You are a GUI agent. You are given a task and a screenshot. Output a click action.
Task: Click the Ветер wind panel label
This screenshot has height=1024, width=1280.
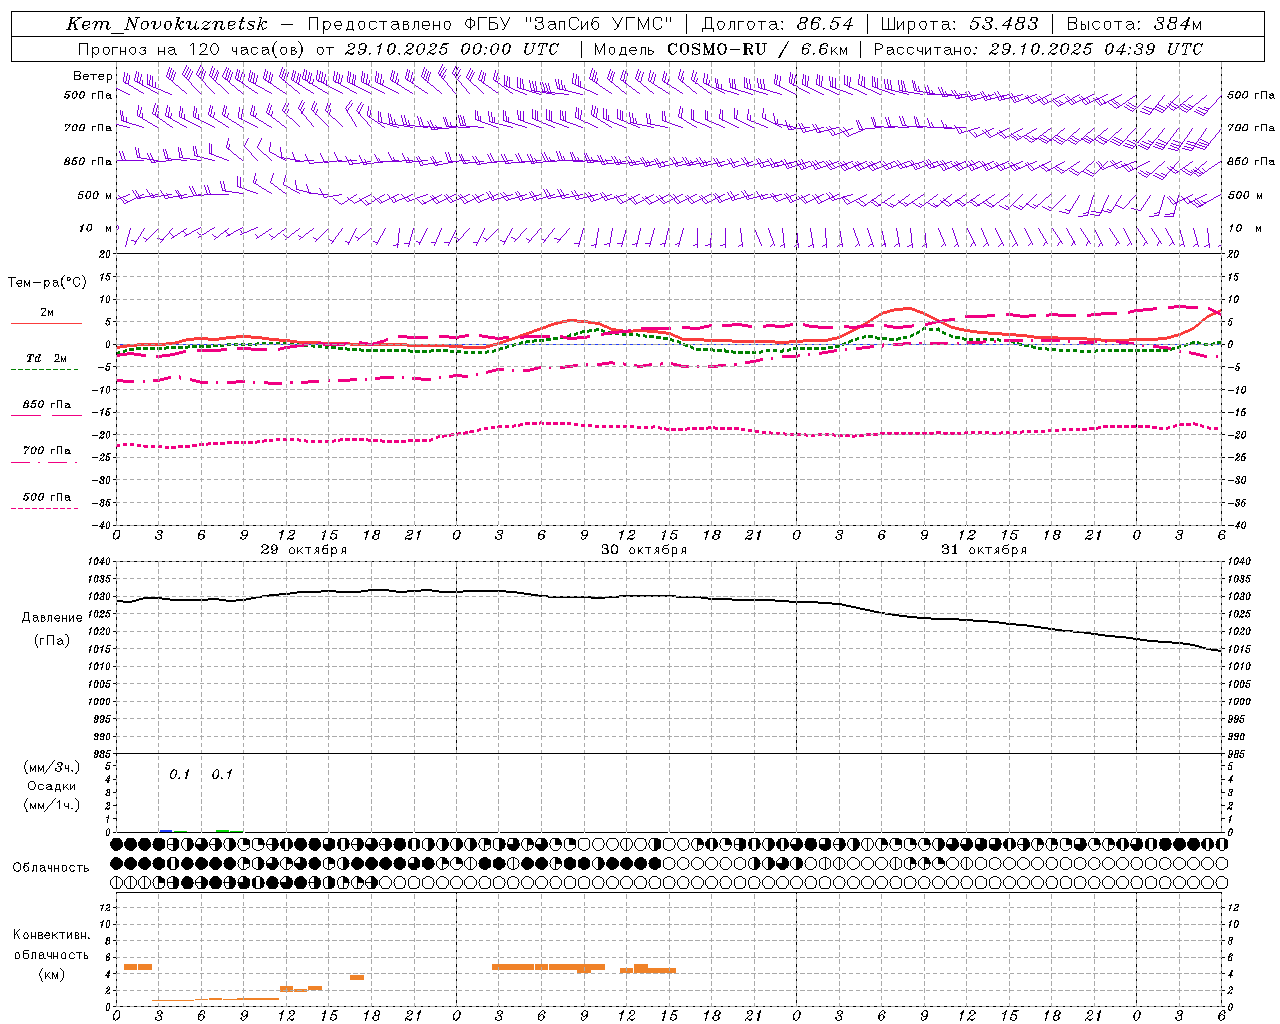[92, 76]
